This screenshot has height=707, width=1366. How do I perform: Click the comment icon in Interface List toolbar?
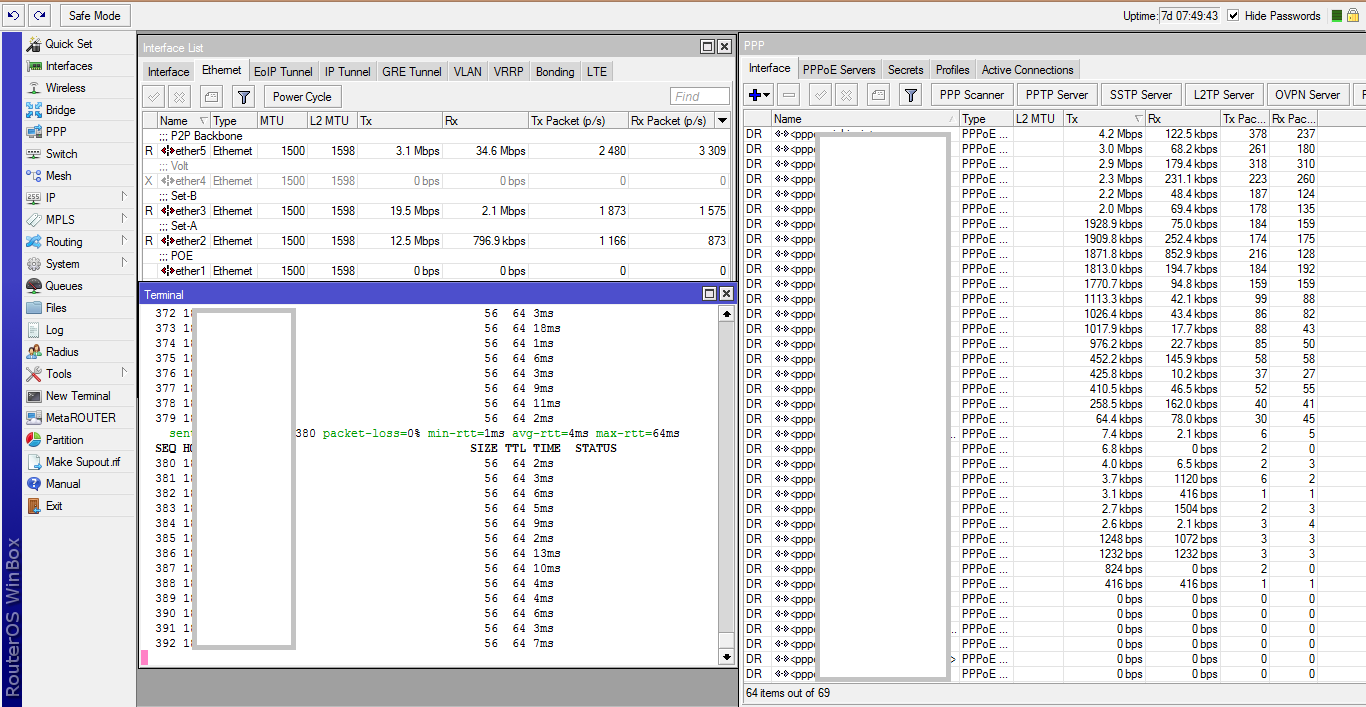point(211,97)
